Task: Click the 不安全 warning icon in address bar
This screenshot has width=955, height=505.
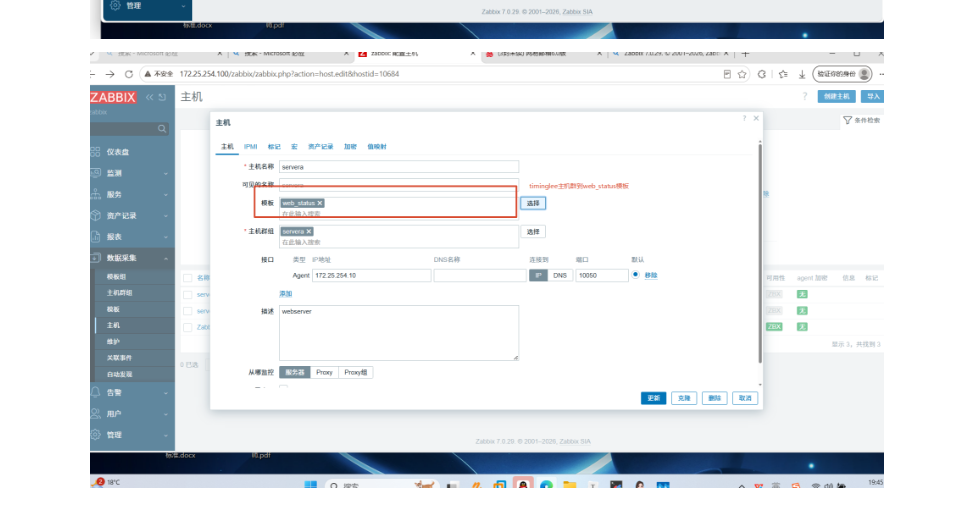Action: (x=147, y=74)
